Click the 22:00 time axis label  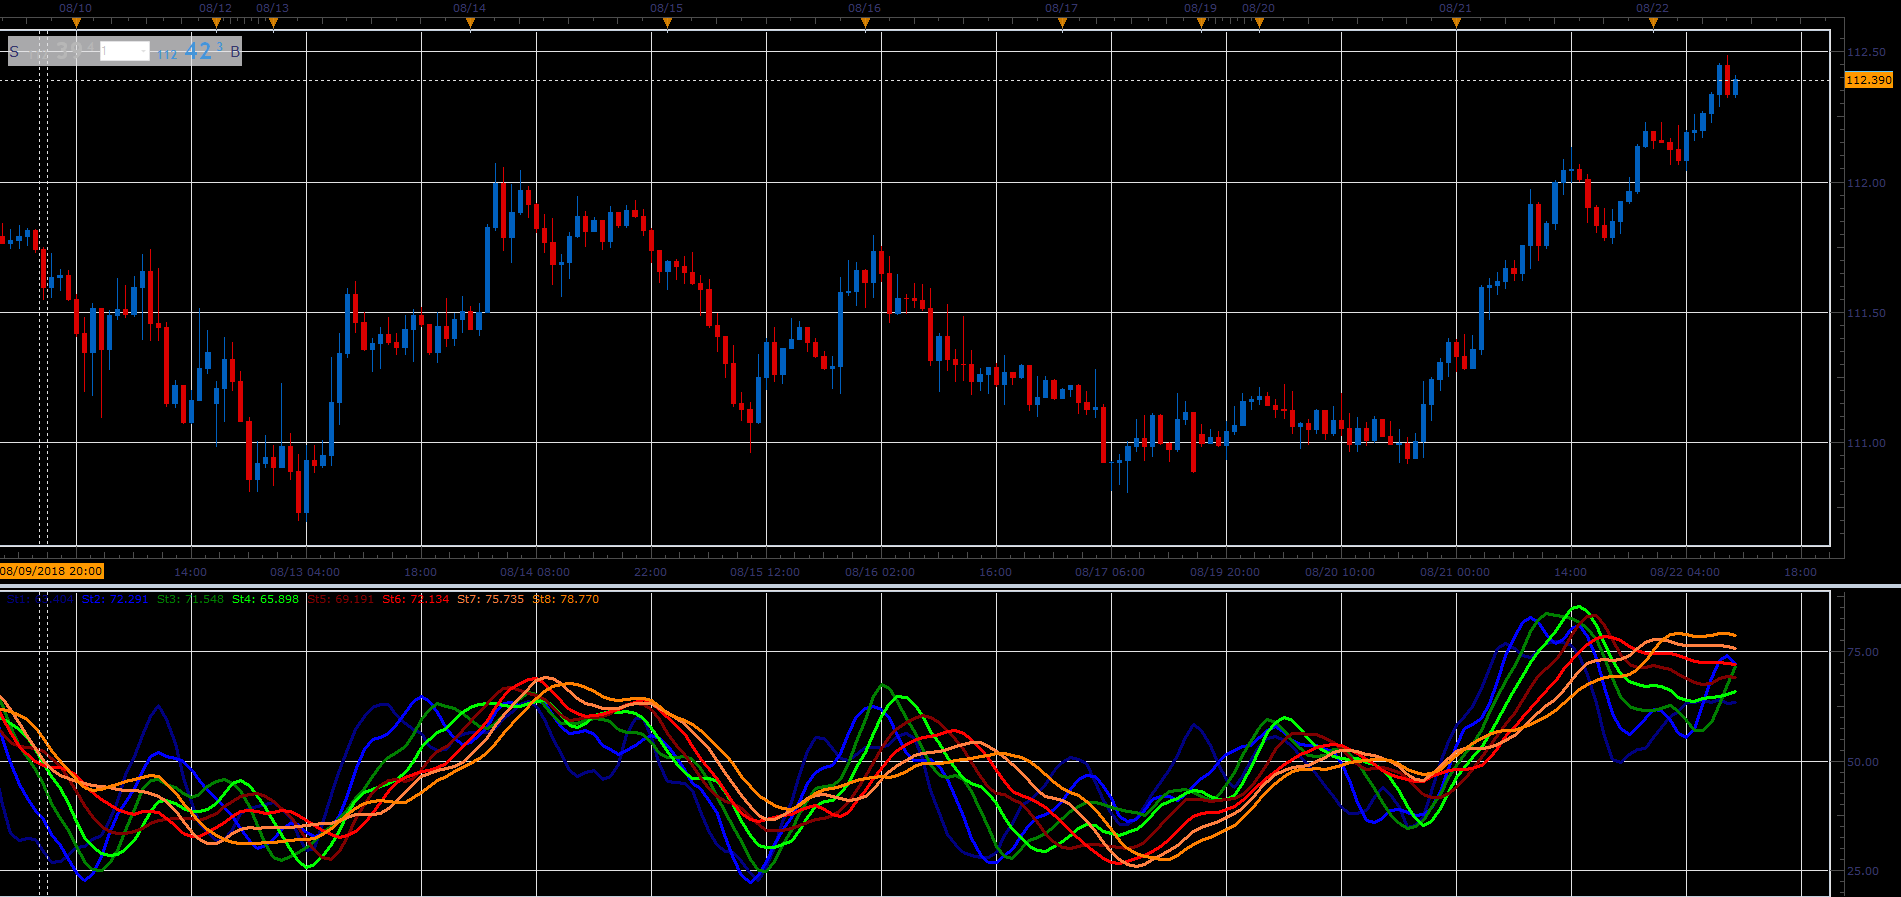coord(650,572)
